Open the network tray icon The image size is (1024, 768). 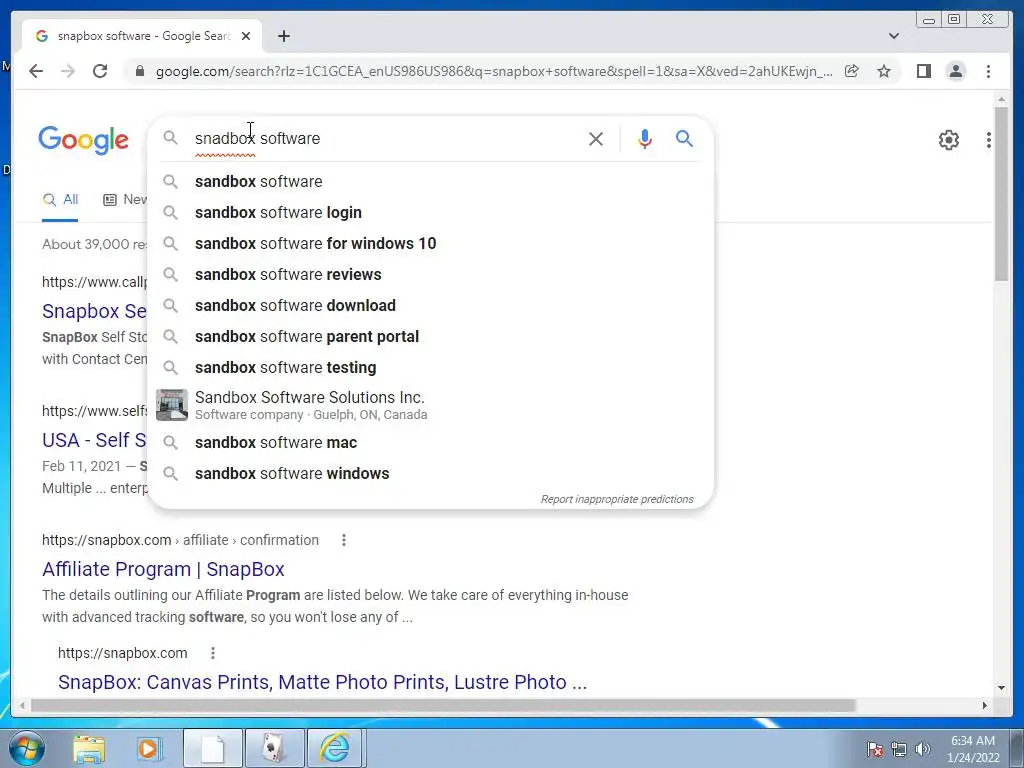coord(899,748)
